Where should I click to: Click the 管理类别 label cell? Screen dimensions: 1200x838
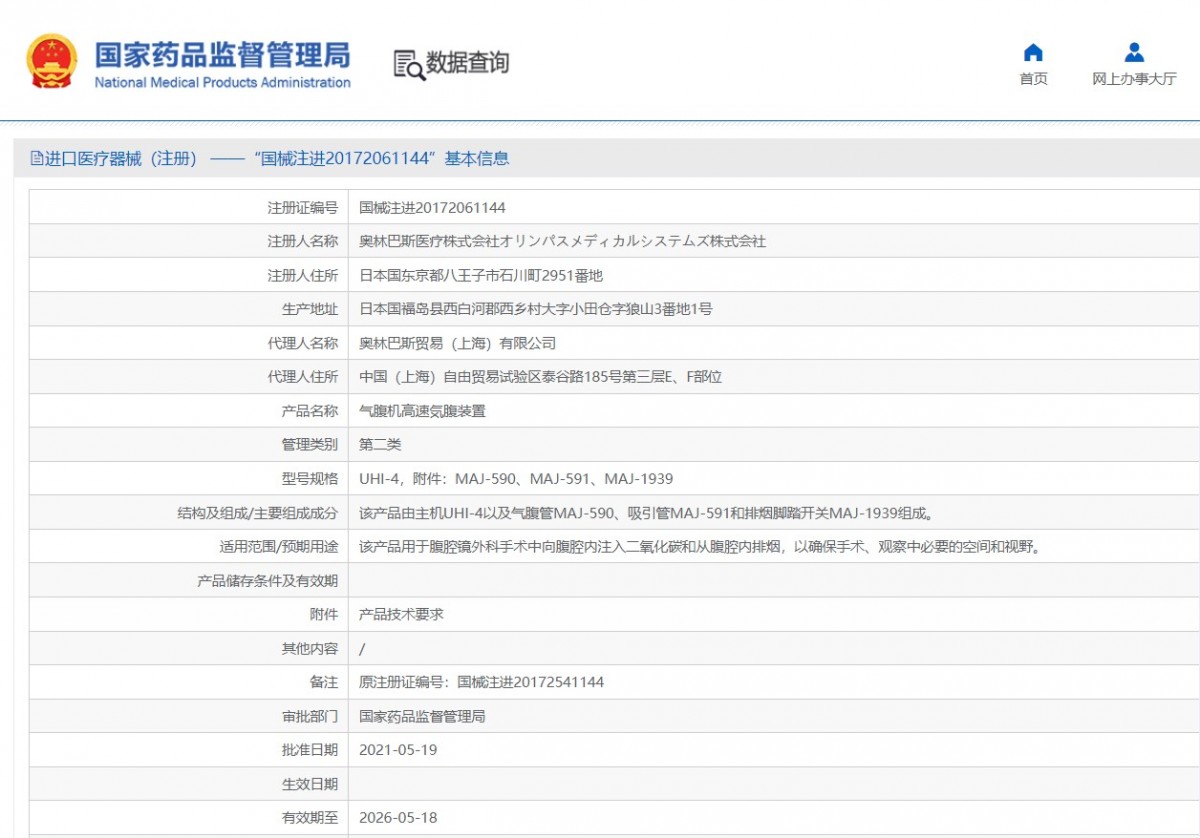coord(189,445)
